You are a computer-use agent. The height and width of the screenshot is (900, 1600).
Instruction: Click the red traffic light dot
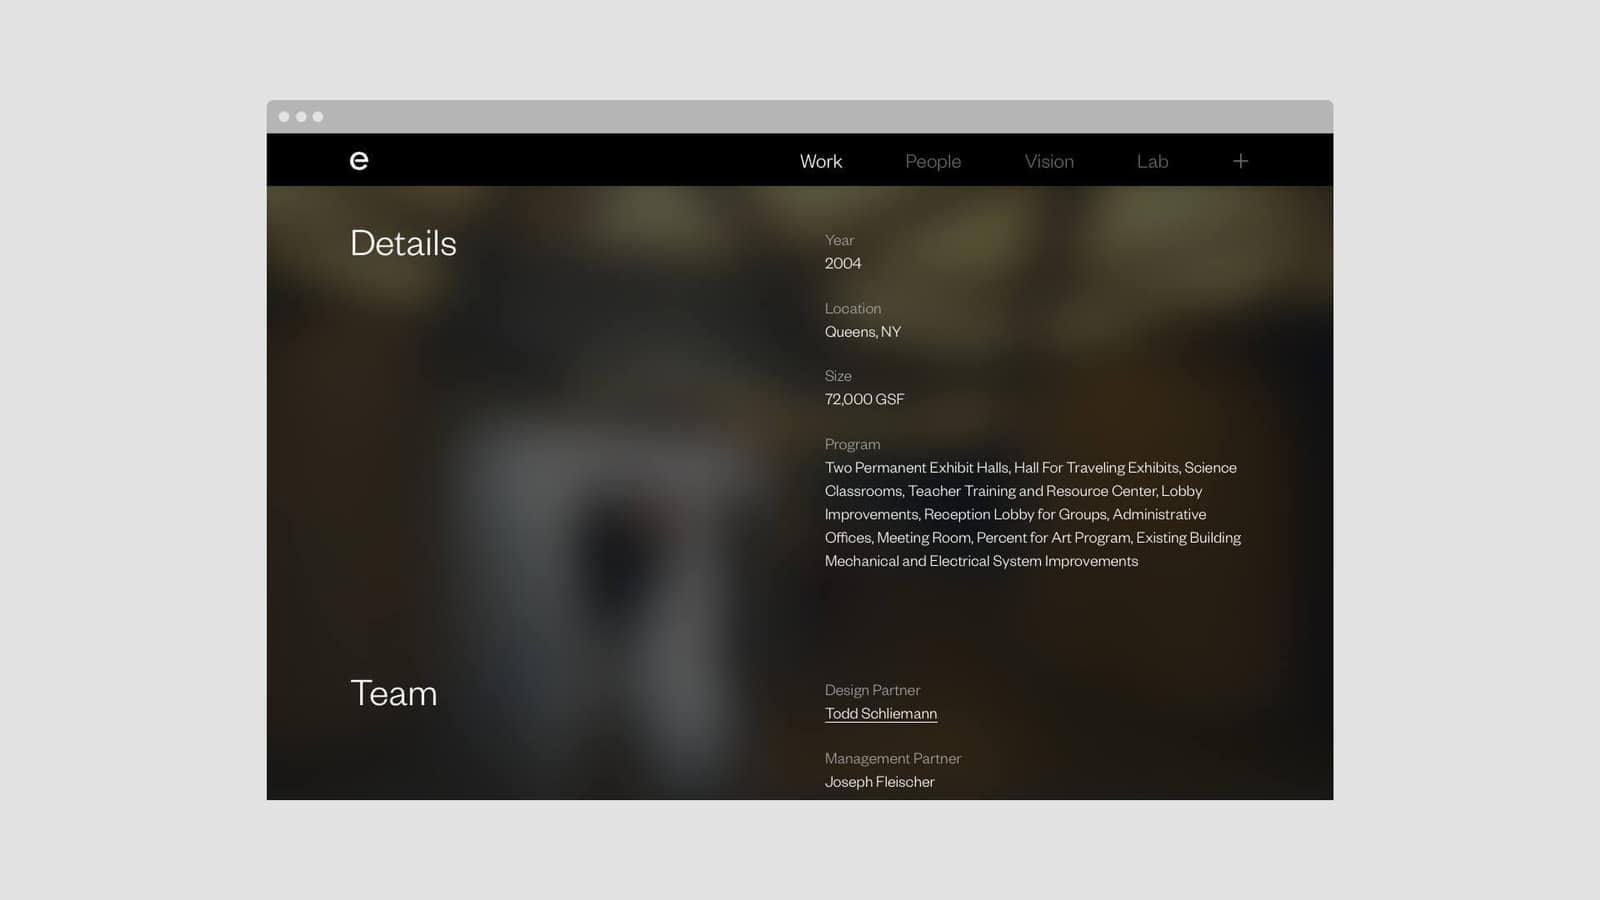[x=285, y=115]
